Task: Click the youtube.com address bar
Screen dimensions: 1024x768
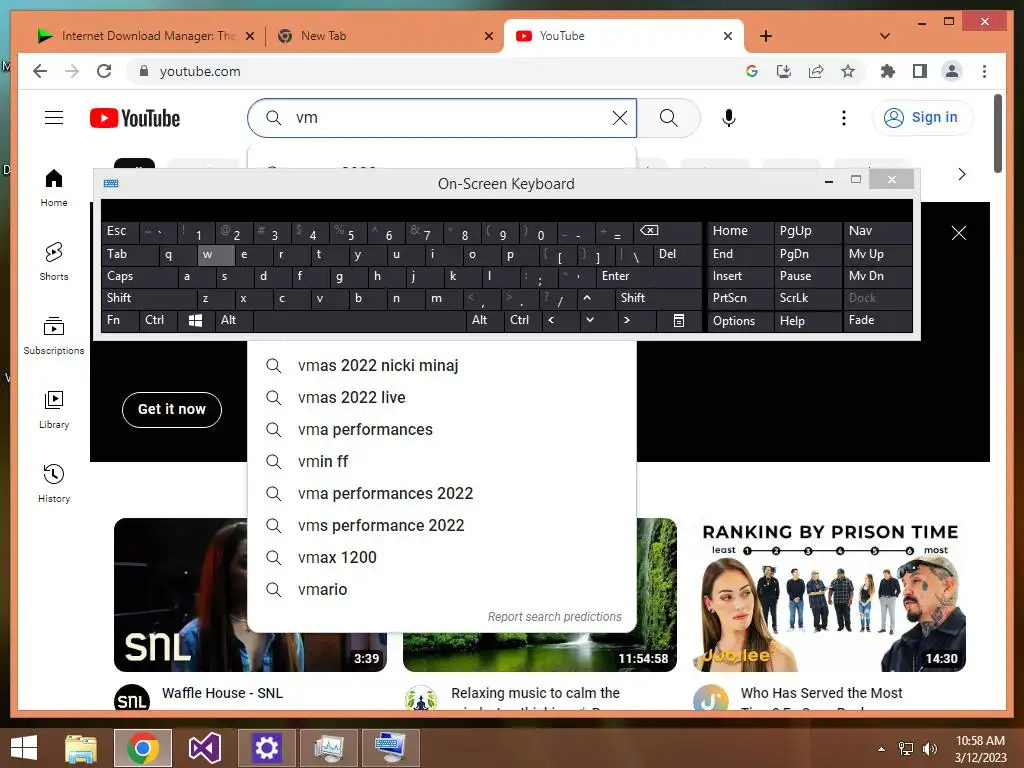Action: [431, 71]
